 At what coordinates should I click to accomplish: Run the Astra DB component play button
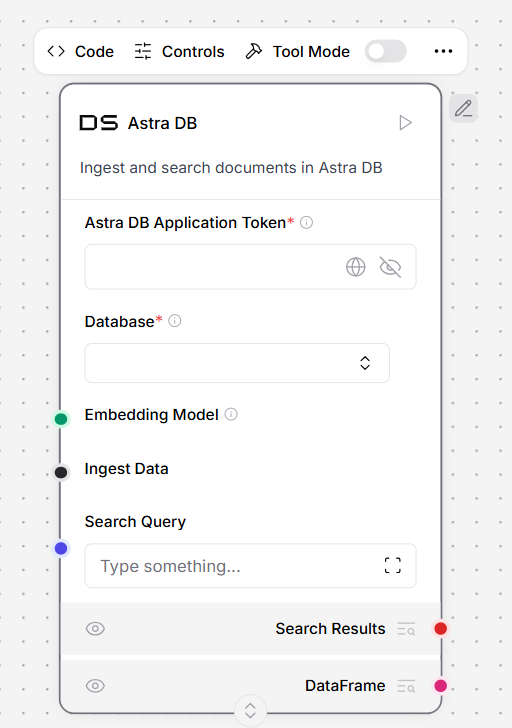click(405, 123)
